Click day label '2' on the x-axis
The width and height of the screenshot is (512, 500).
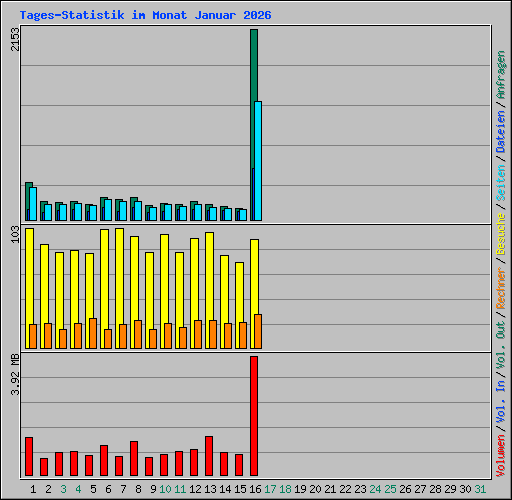[x=48, y=489]
